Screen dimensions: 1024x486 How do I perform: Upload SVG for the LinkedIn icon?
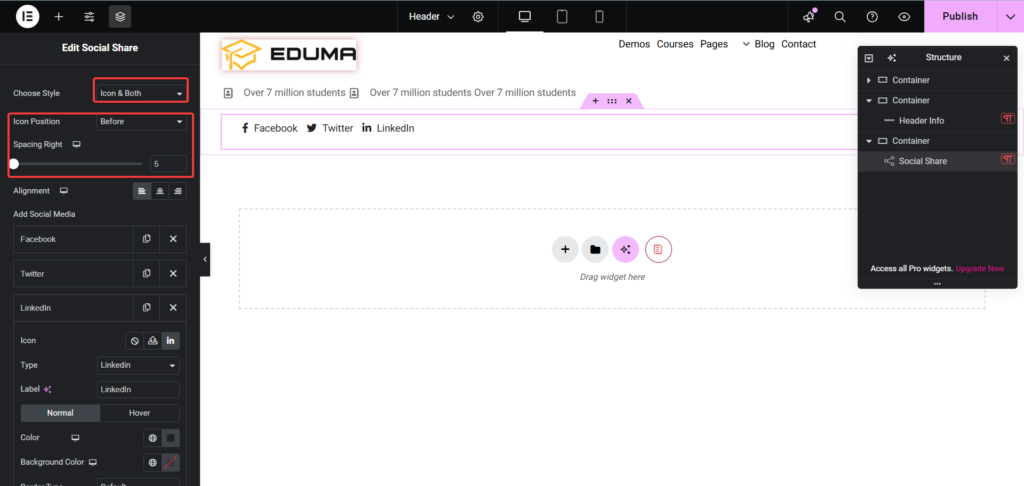(x=153, y=340)
